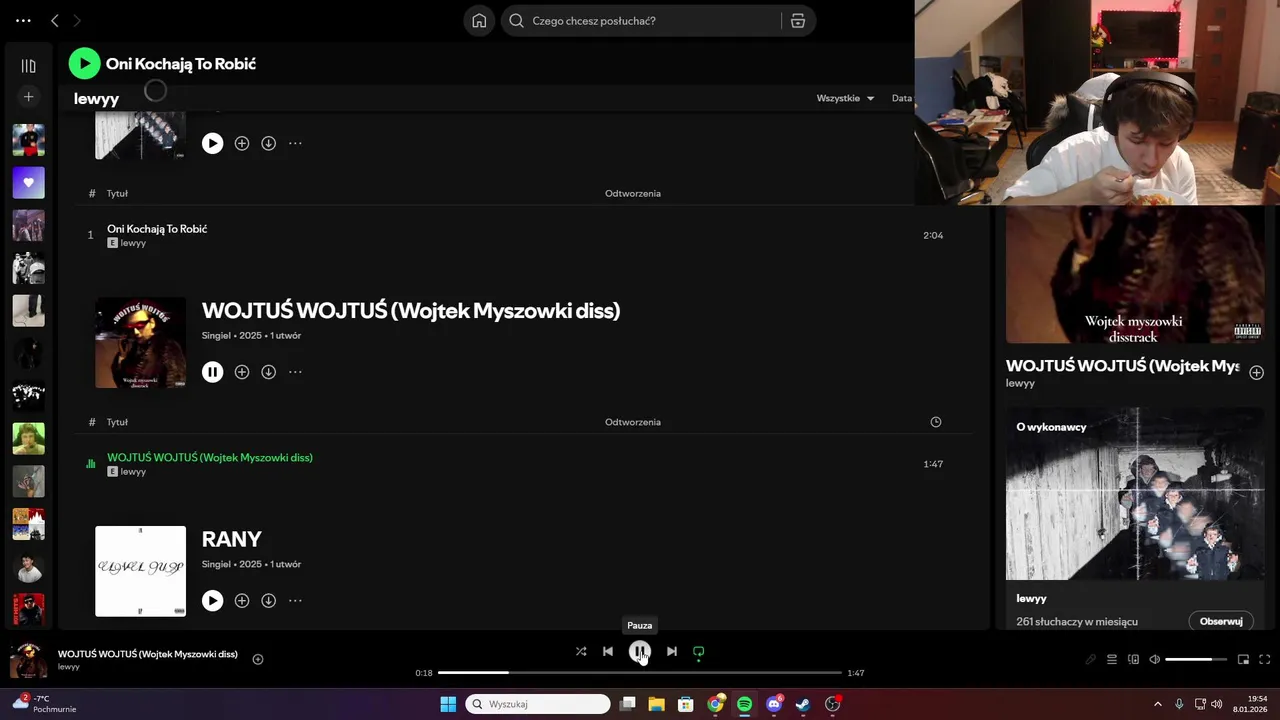Adjust the Spotify volume slider

[1196, 659]
